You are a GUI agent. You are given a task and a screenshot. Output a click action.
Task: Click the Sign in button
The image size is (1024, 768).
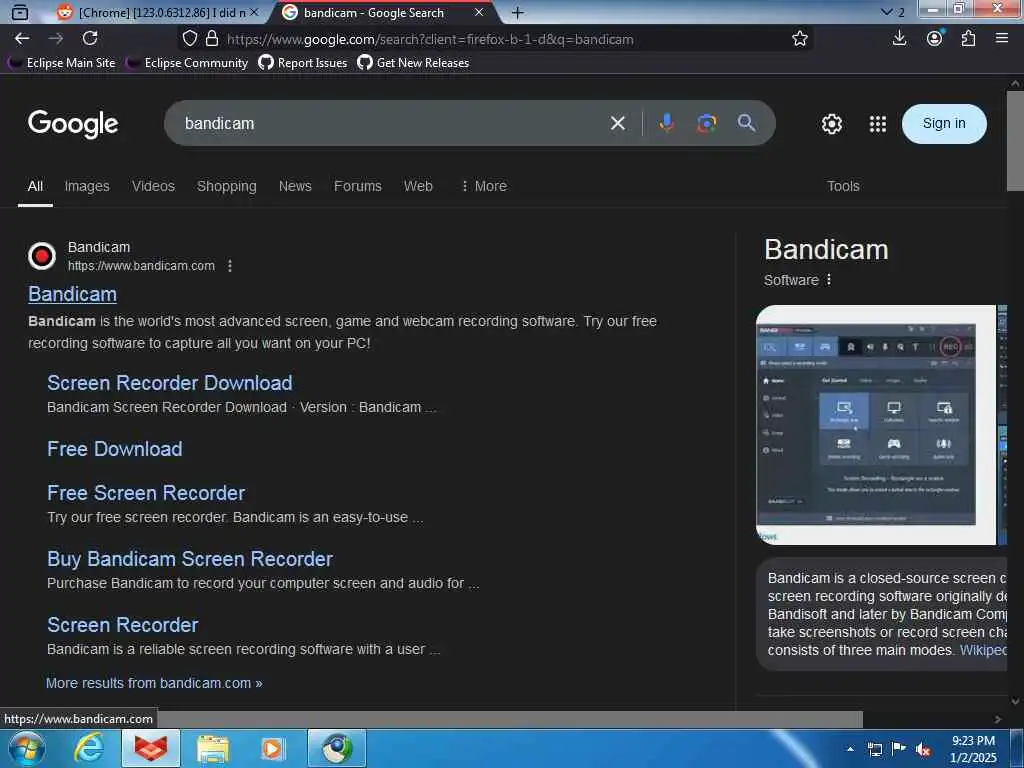[x=944, y=123]
